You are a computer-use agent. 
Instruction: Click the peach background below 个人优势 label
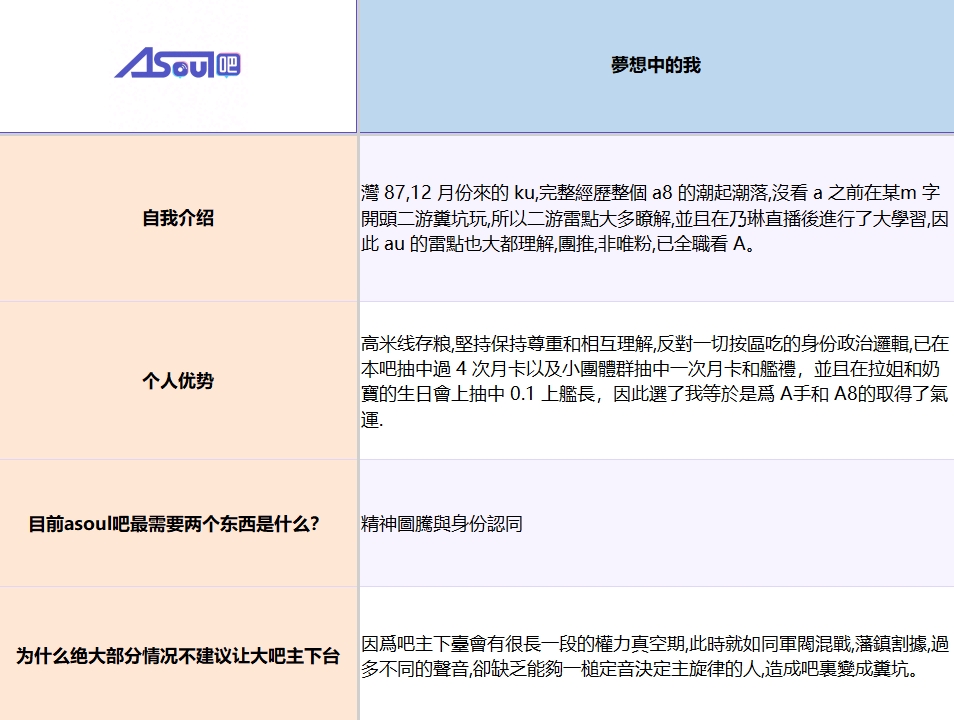coord(178,426)
